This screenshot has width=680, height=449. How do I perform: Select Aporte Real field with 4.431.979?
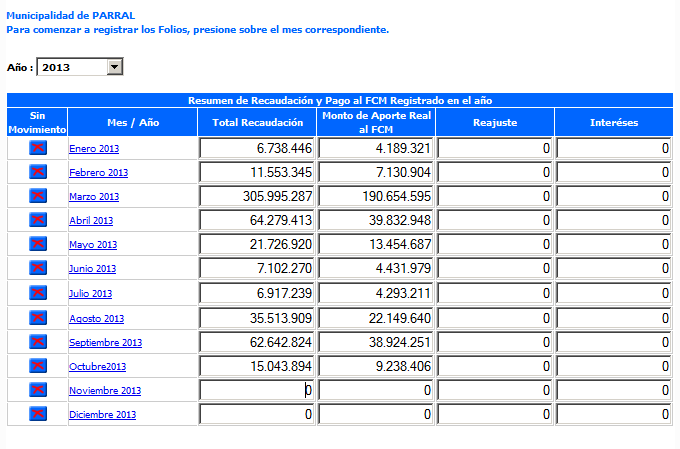pos(376,269)
